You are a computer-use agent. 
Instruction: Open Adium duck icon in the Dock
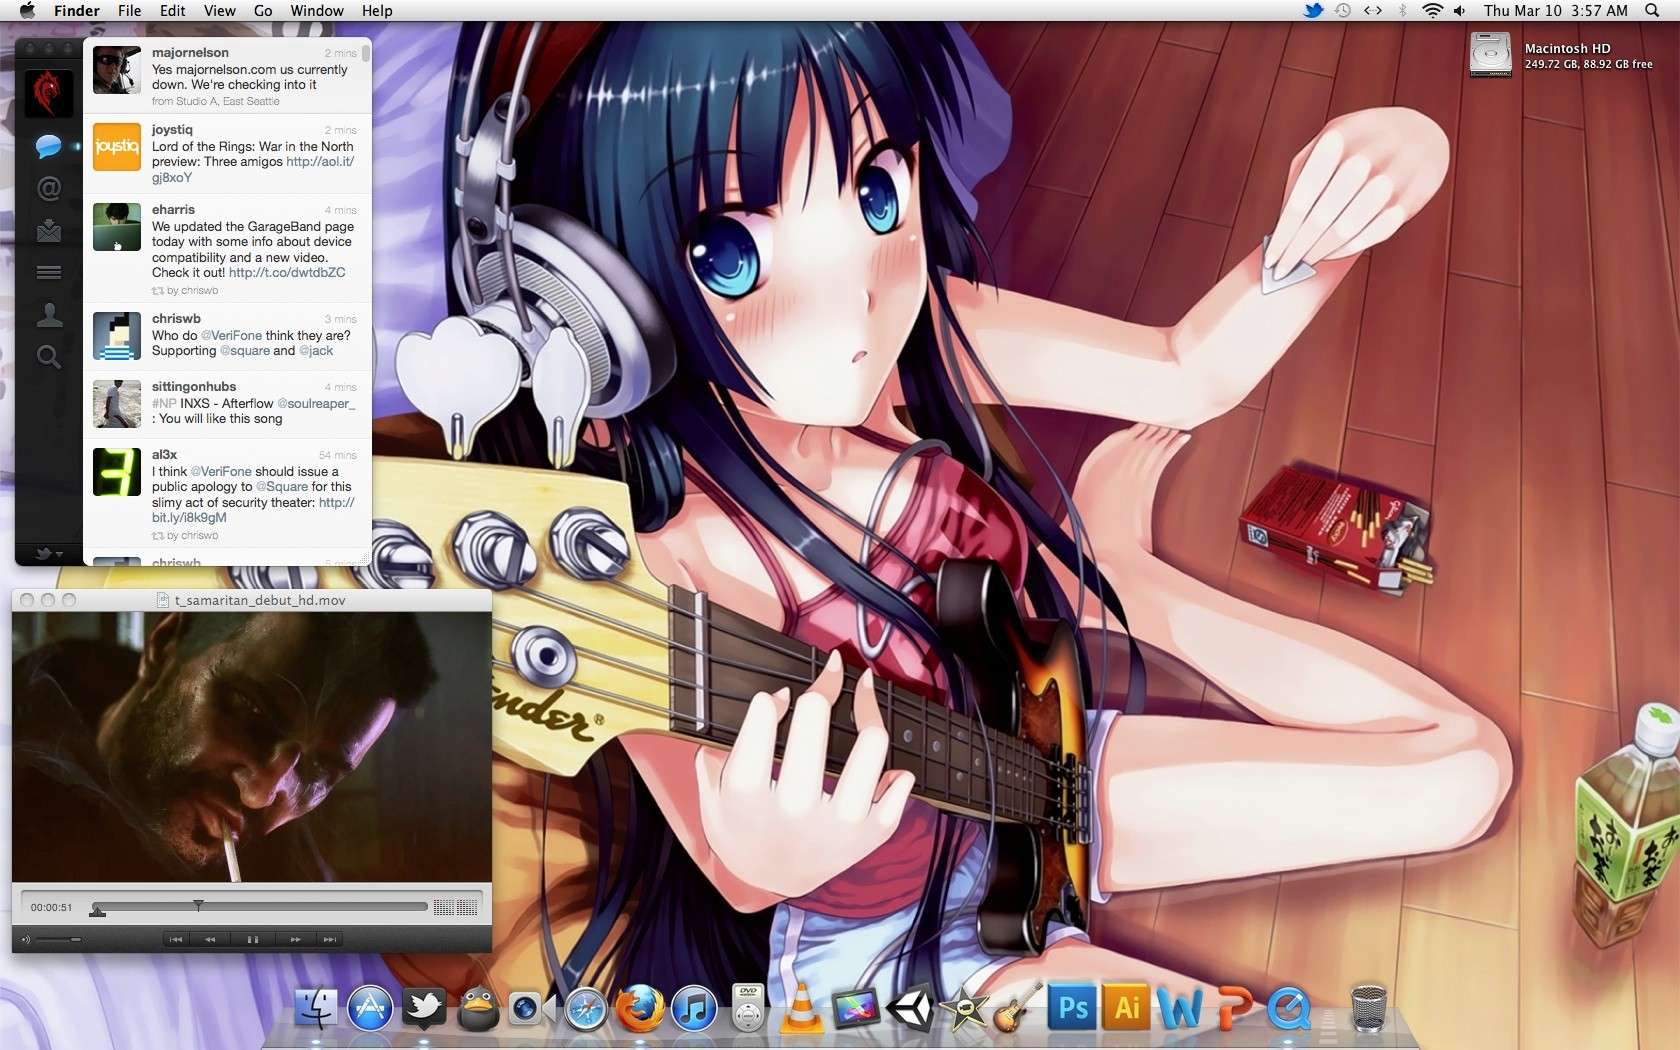pos(478,1008)
